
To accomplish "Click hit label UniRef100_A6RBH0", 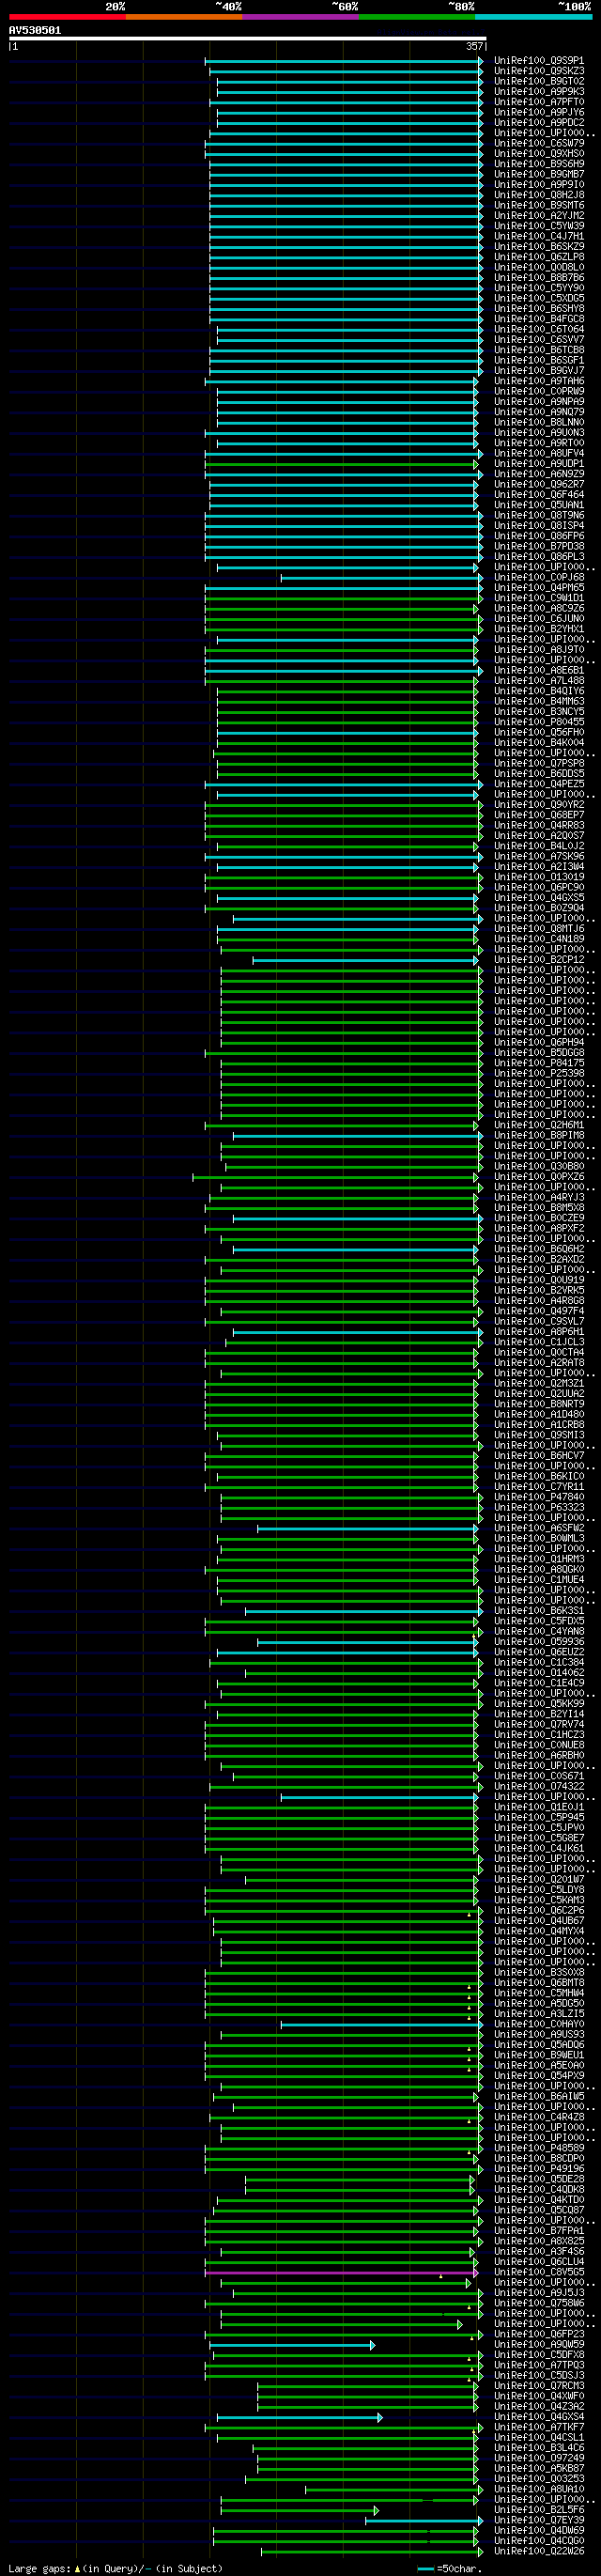I will point(539,1755).
